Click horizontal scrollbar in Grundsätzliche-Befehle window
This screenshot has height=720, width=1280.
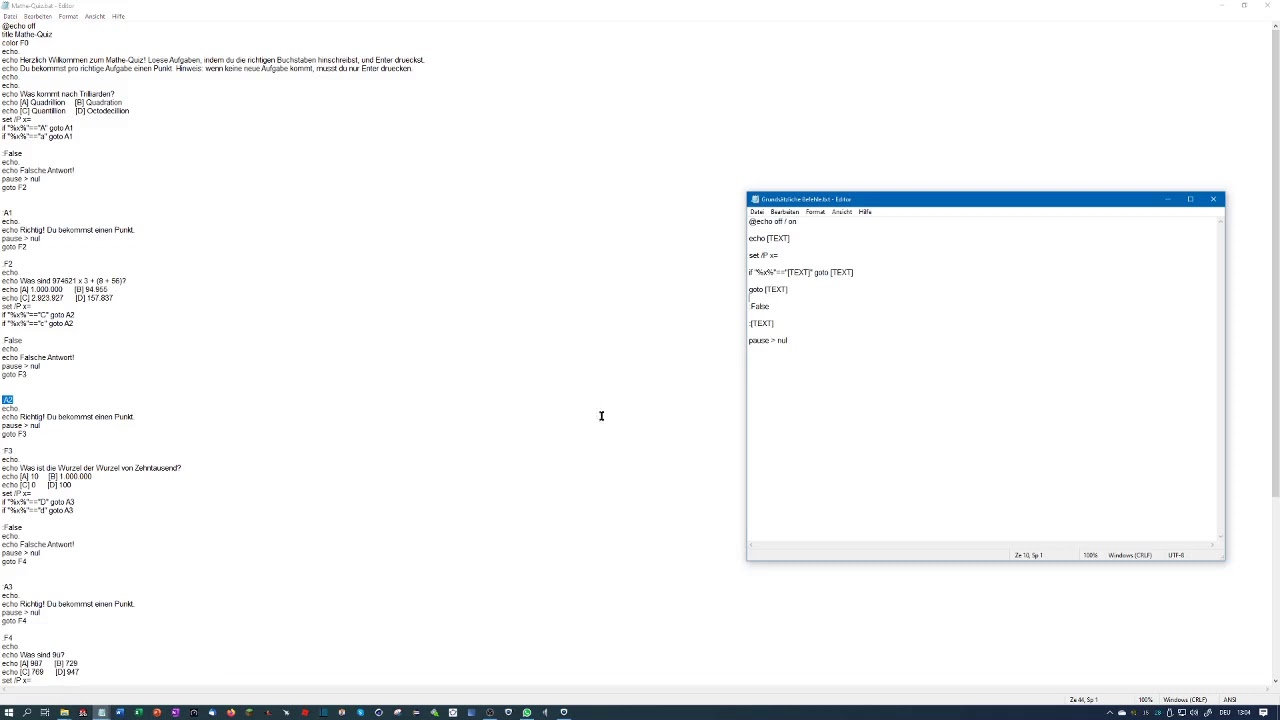[x=981, y=545]
